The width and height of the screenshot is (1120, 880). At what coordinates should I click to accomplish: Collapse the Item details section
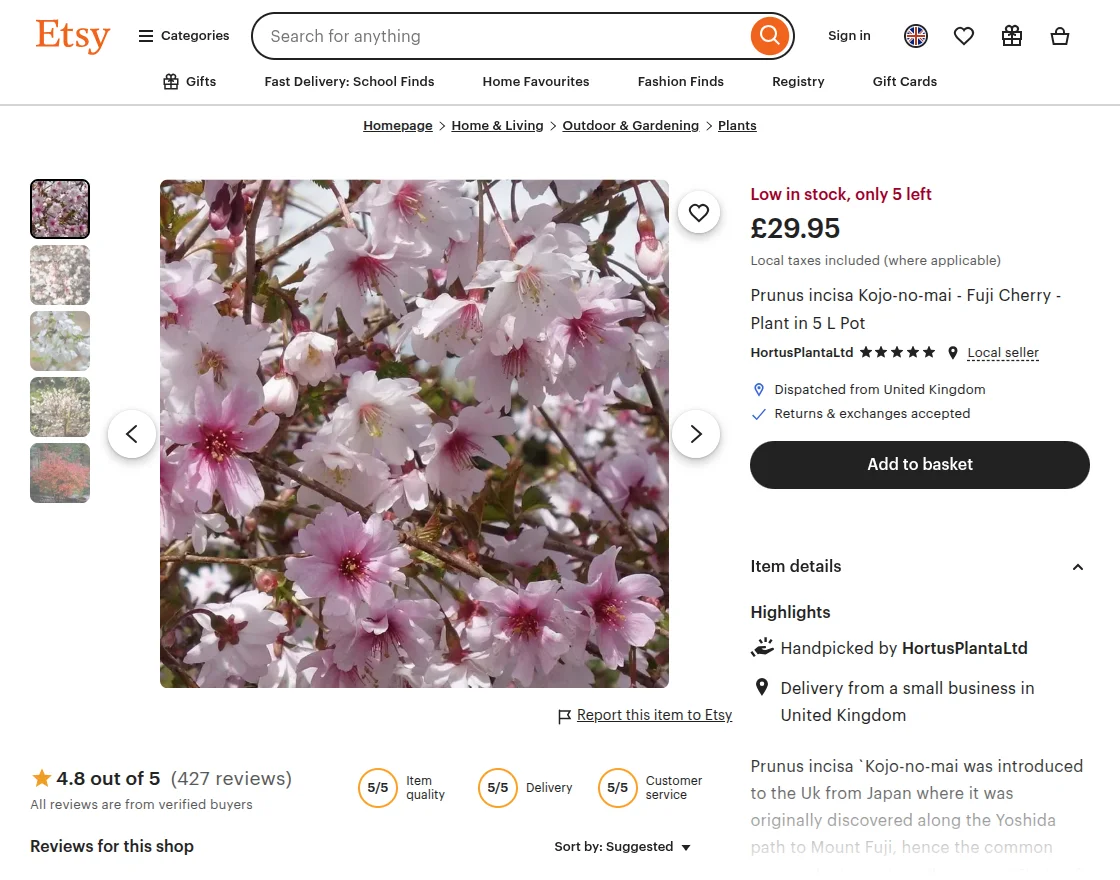(1078, 567)
